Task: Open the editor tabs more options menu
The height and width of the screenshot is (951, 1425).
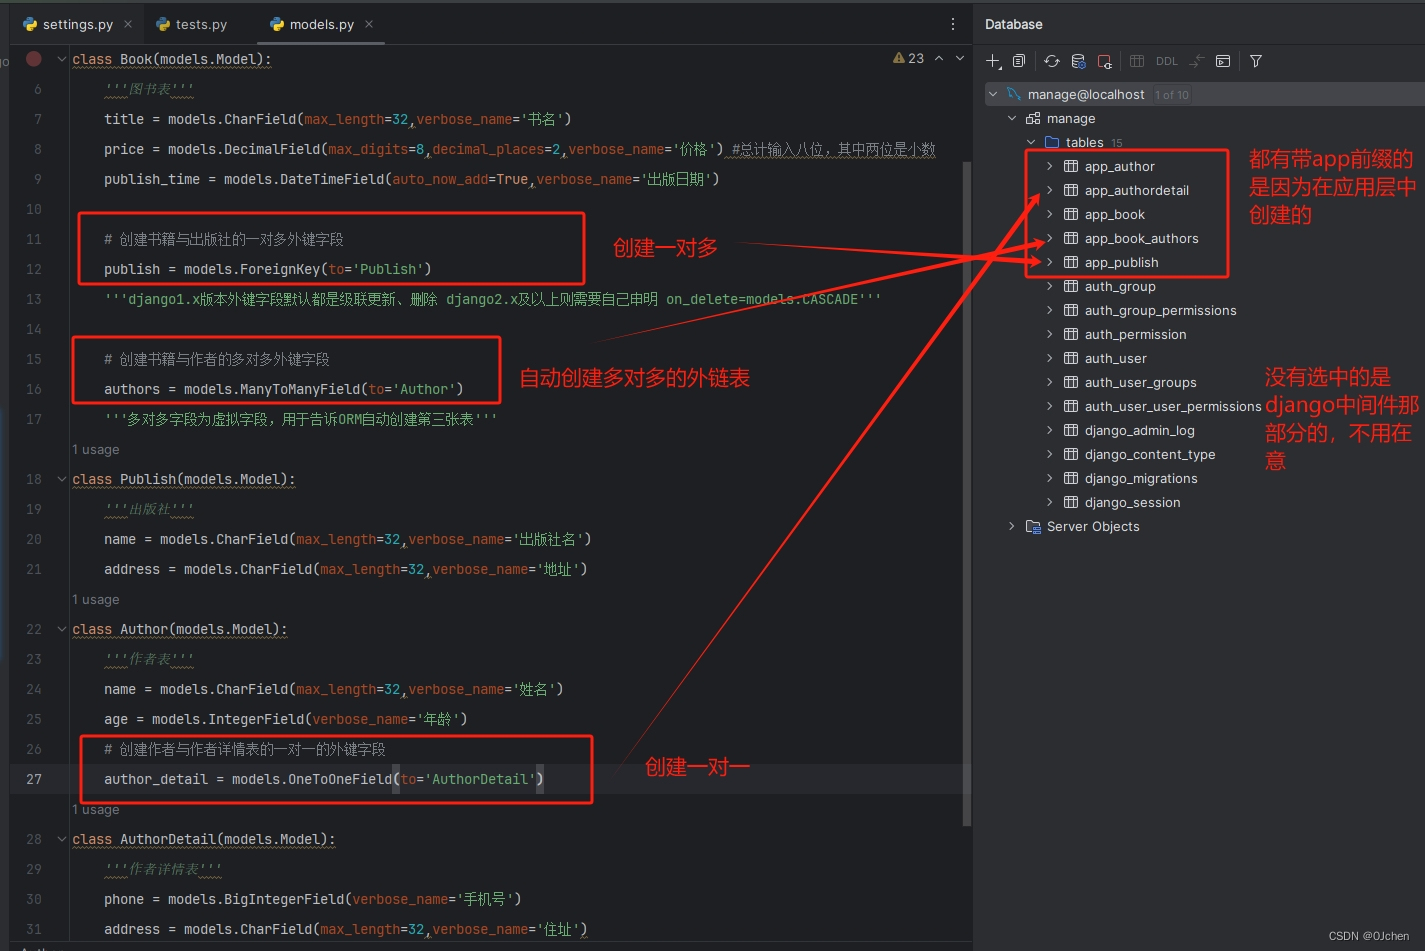Action: (x=953, y=24)
